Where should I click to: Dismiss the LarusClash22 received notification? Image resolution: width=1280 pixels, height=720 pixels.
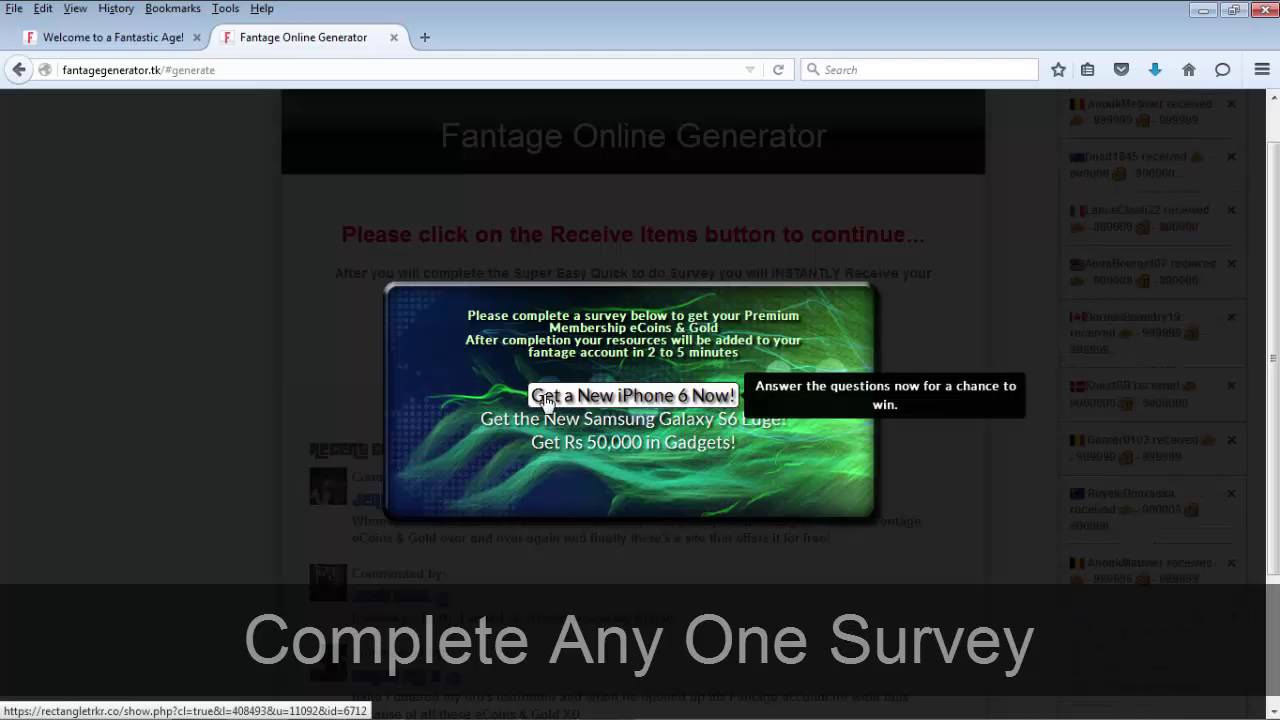1232,210
